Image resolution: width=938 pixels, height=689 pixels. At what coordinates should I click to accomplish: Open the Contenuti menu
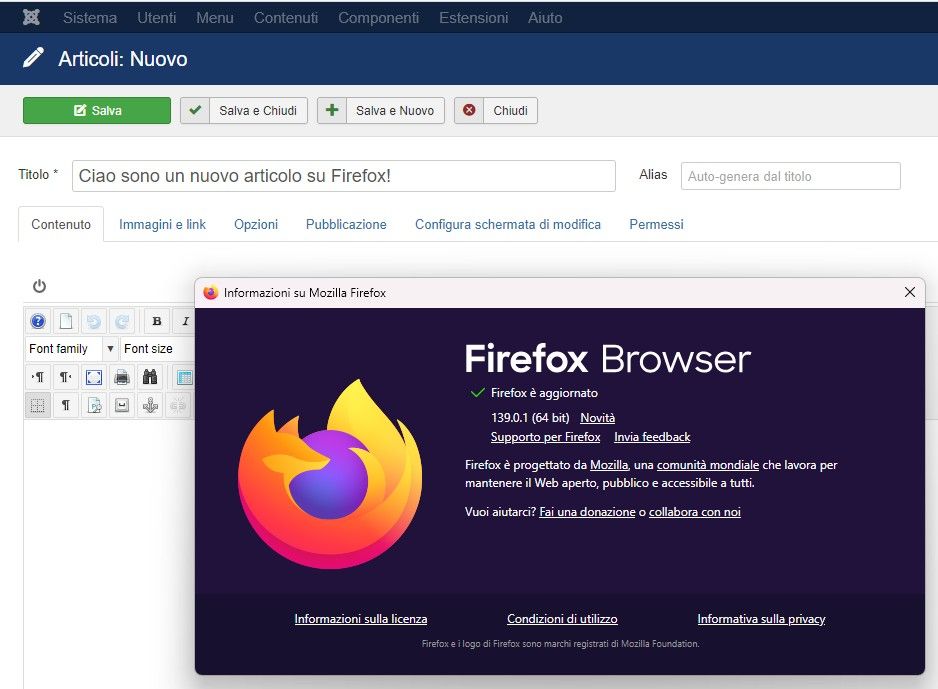[286, 18]
